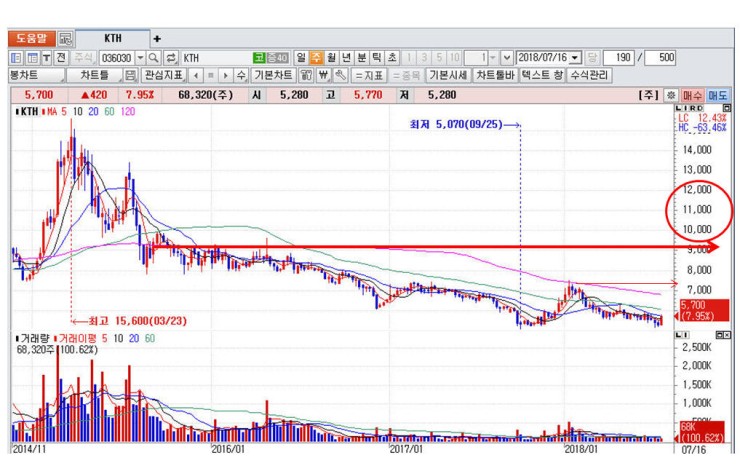Open the date picker dropdown for 2018/07/16
This screenshot has height=474, width=740.
(575, 58)
